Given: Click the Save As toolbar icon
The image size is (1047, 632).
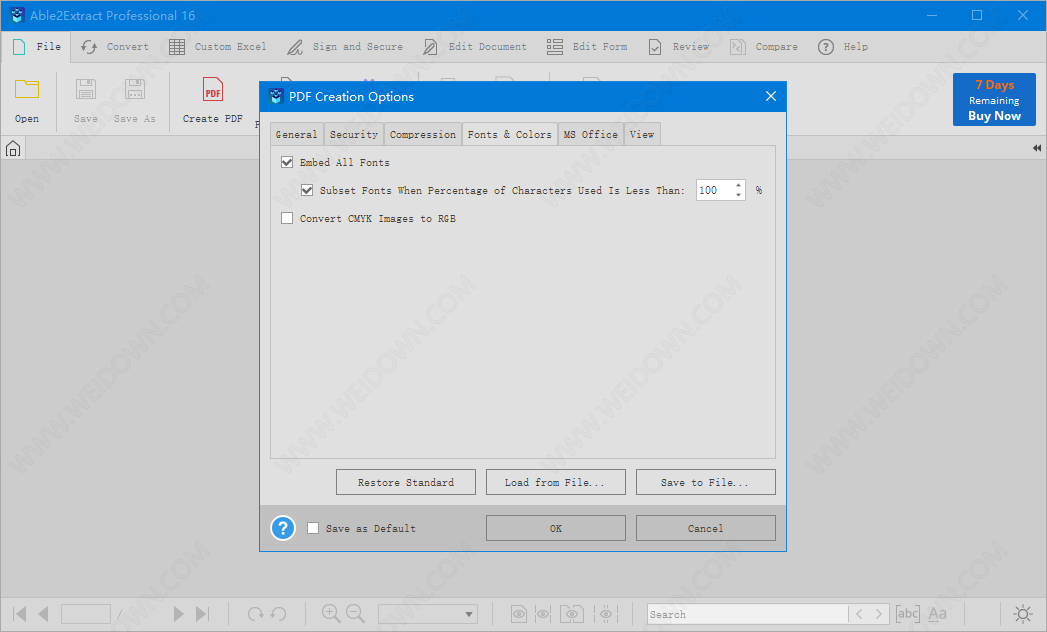Looking at the screenshot, I should (134, 89).
